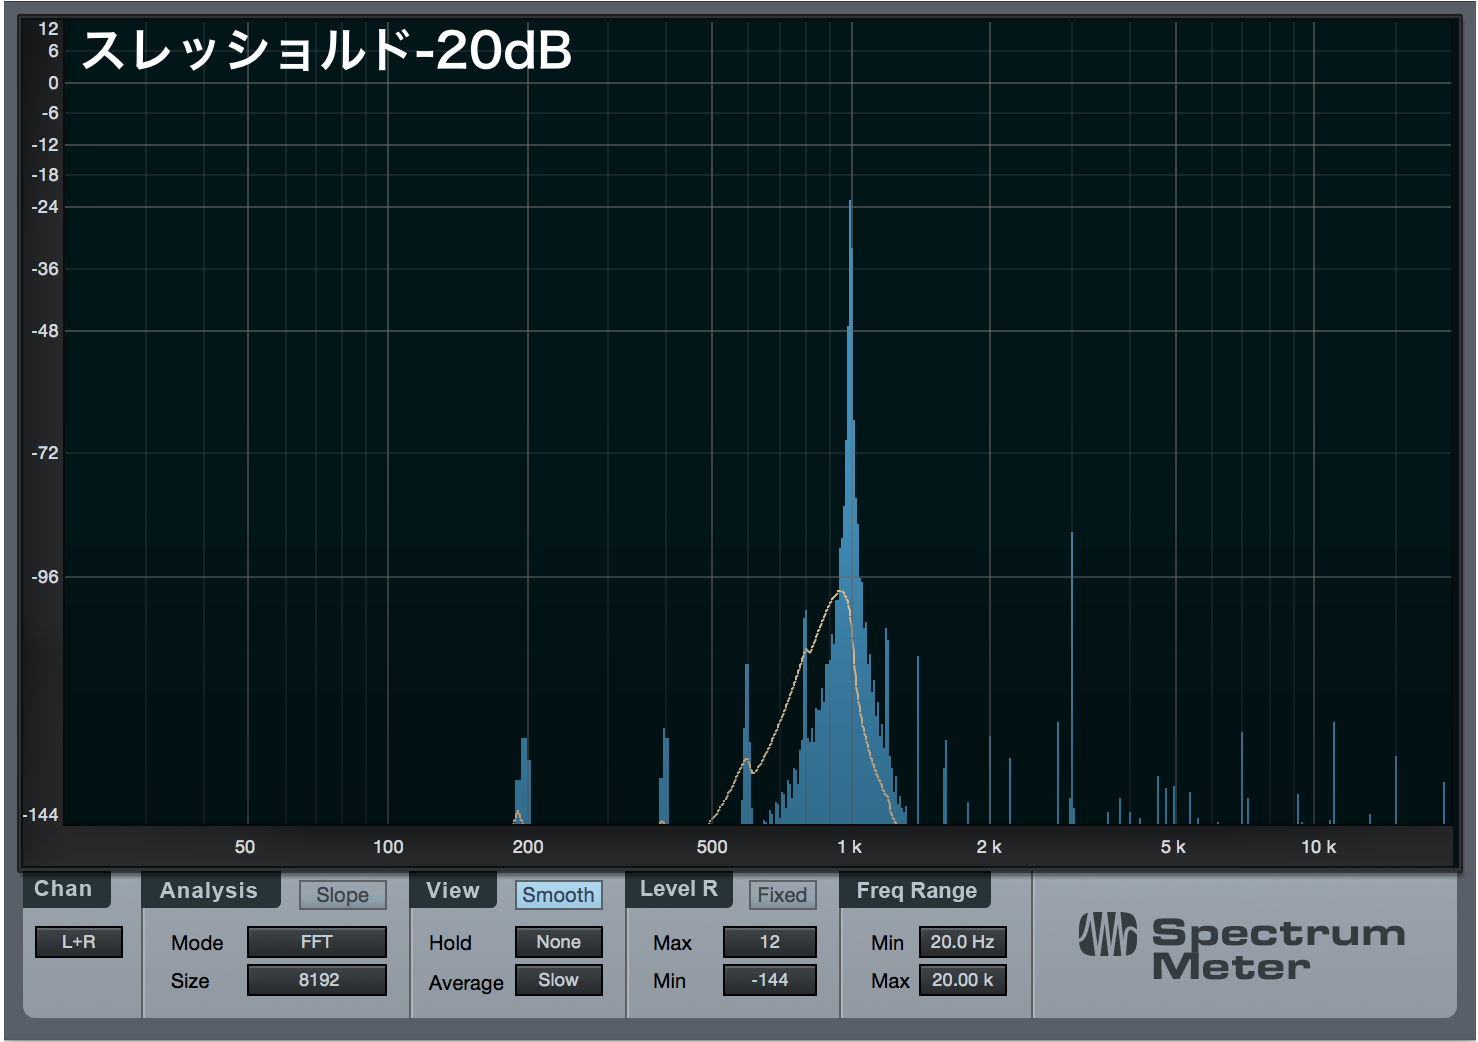Open the FFT mode dropdown
This screenshot has height=1042, width=1478.
tap(317, 942)
